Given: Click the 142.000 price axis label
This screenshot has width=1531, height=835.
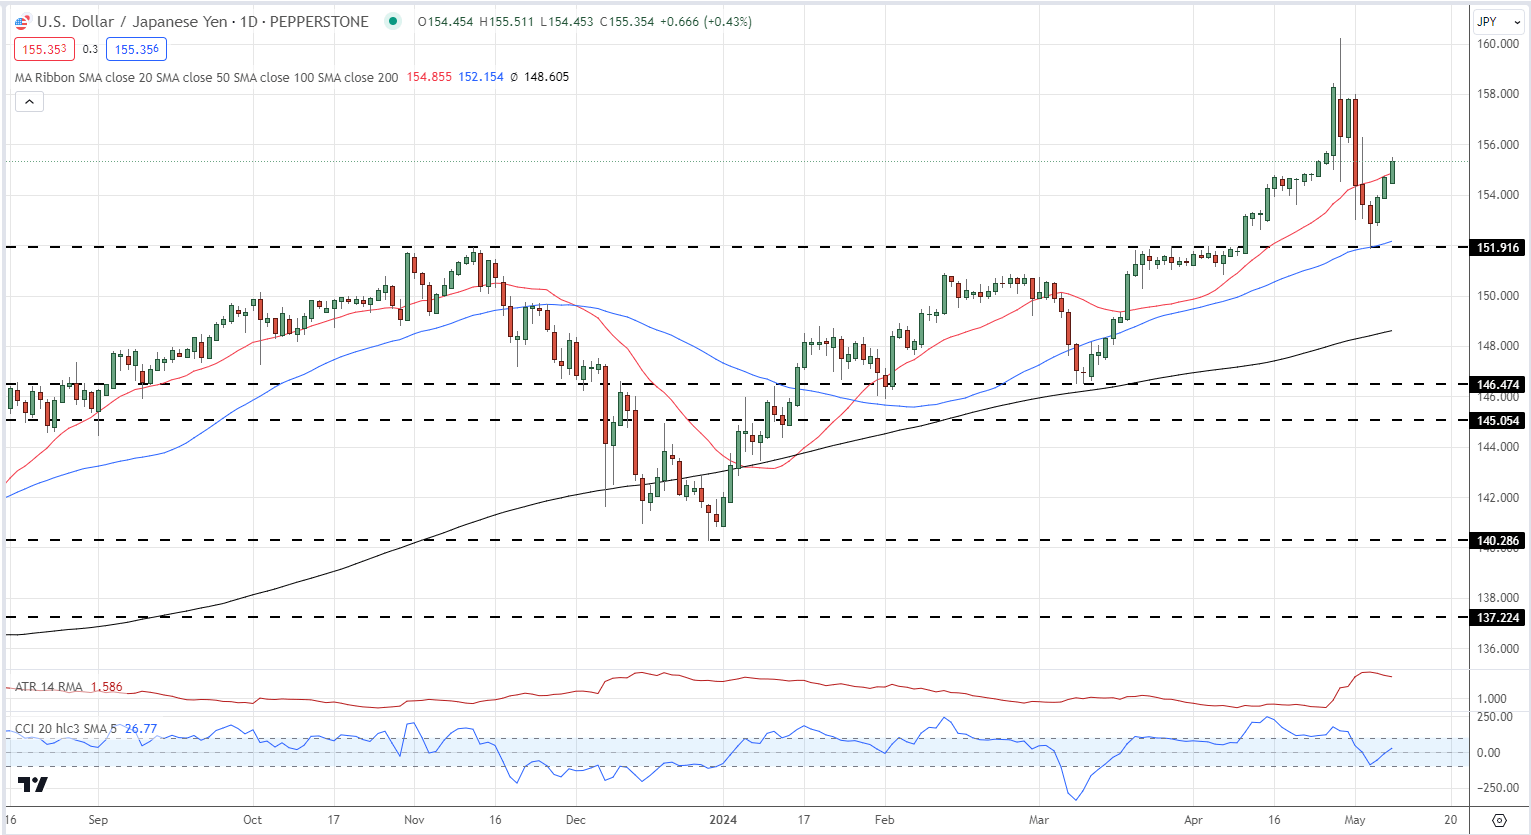Looking at the screenshot, I should coord(1498,497).
